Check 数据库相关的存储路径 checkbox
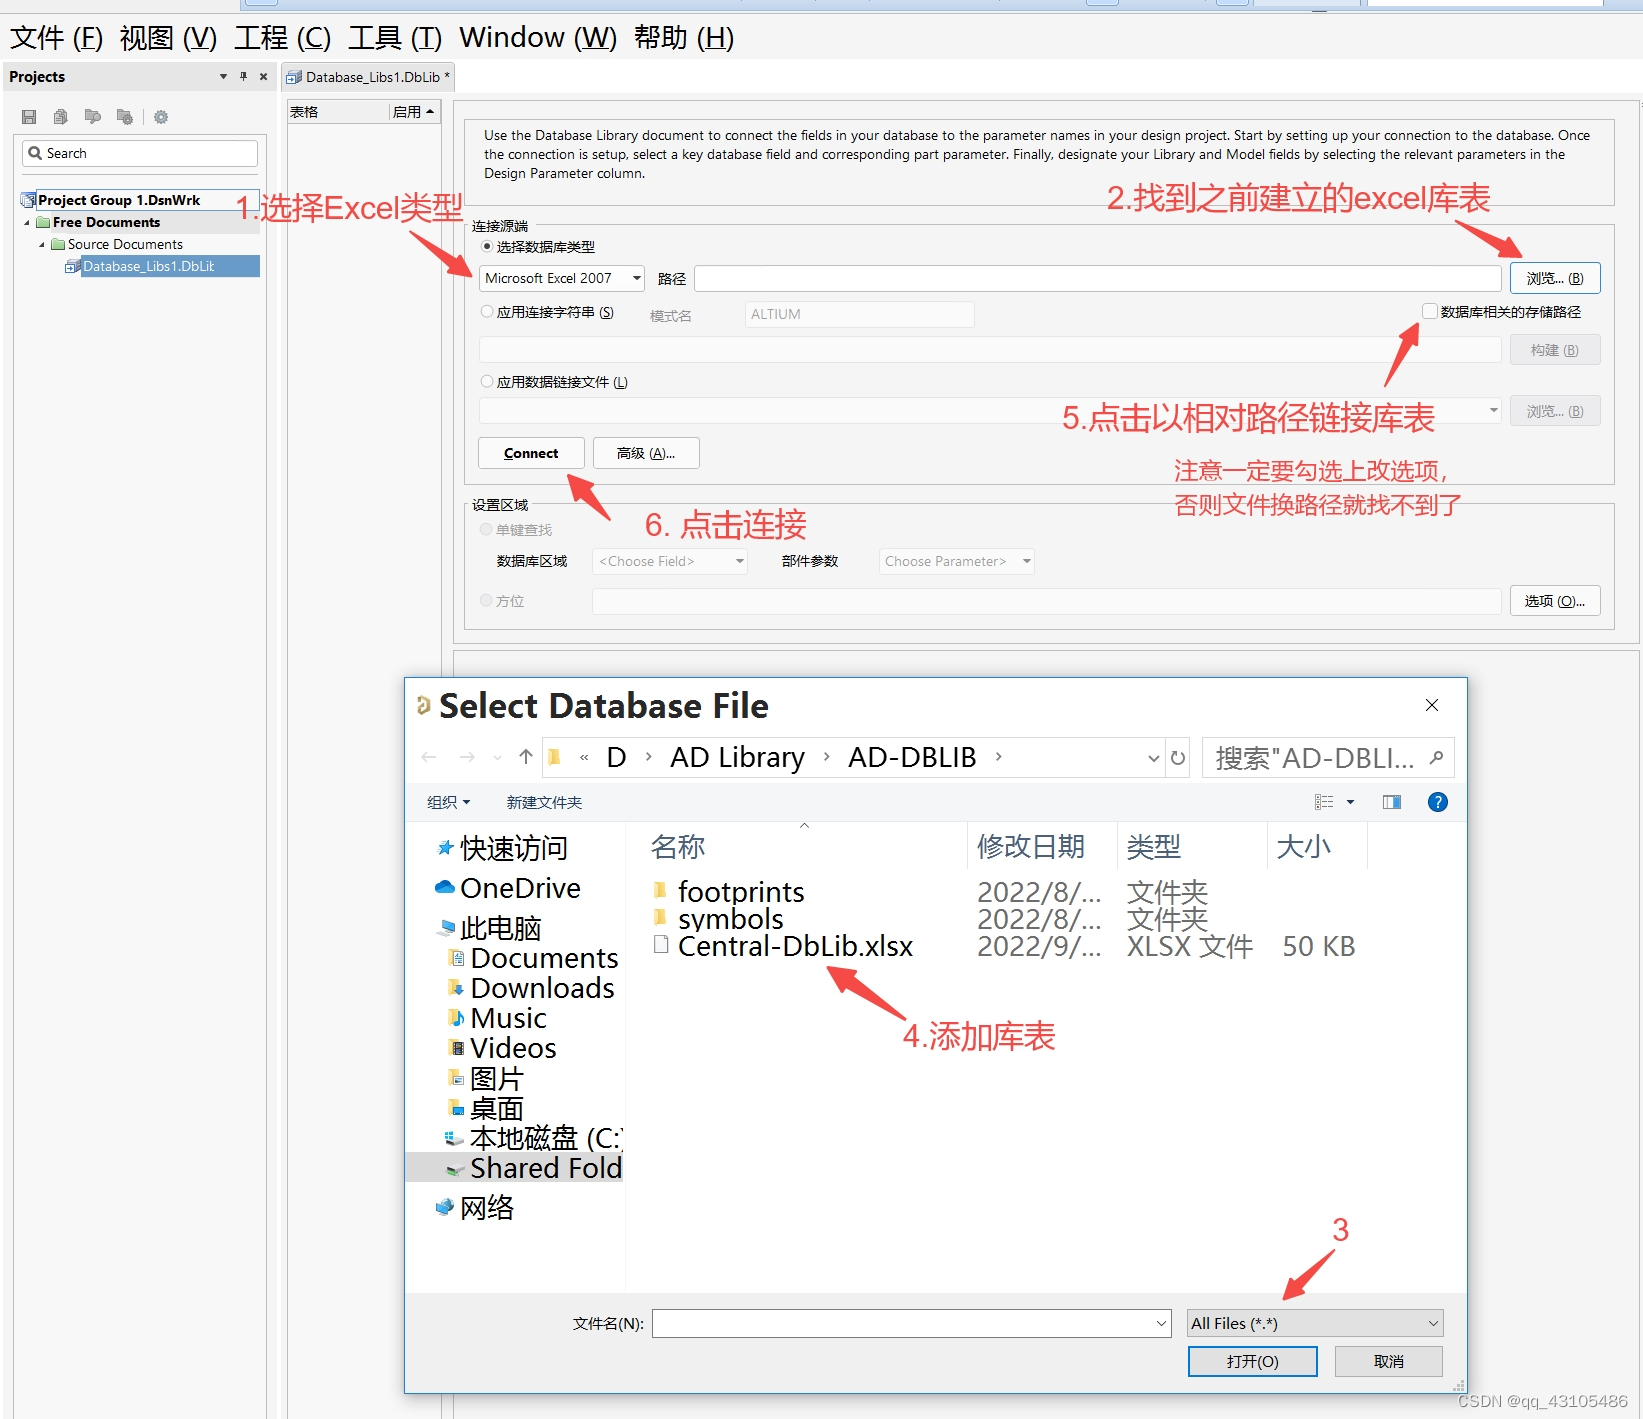Viewport: 1643px width, 1419px height. (1430, 311)
